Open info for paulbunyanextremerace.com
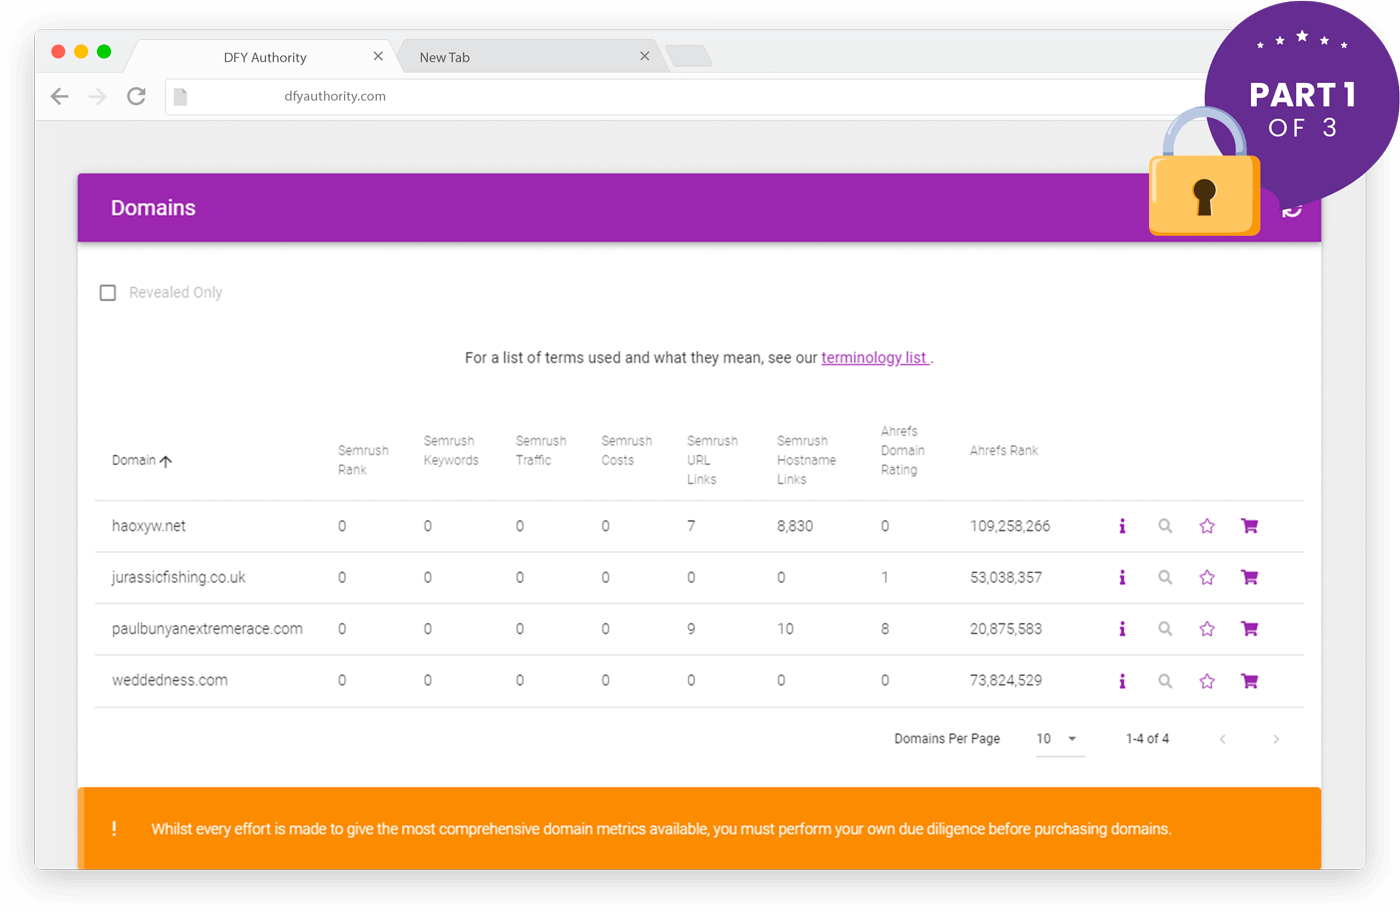The height and width of the screenshot is (912, 1400). (1122, 629)
